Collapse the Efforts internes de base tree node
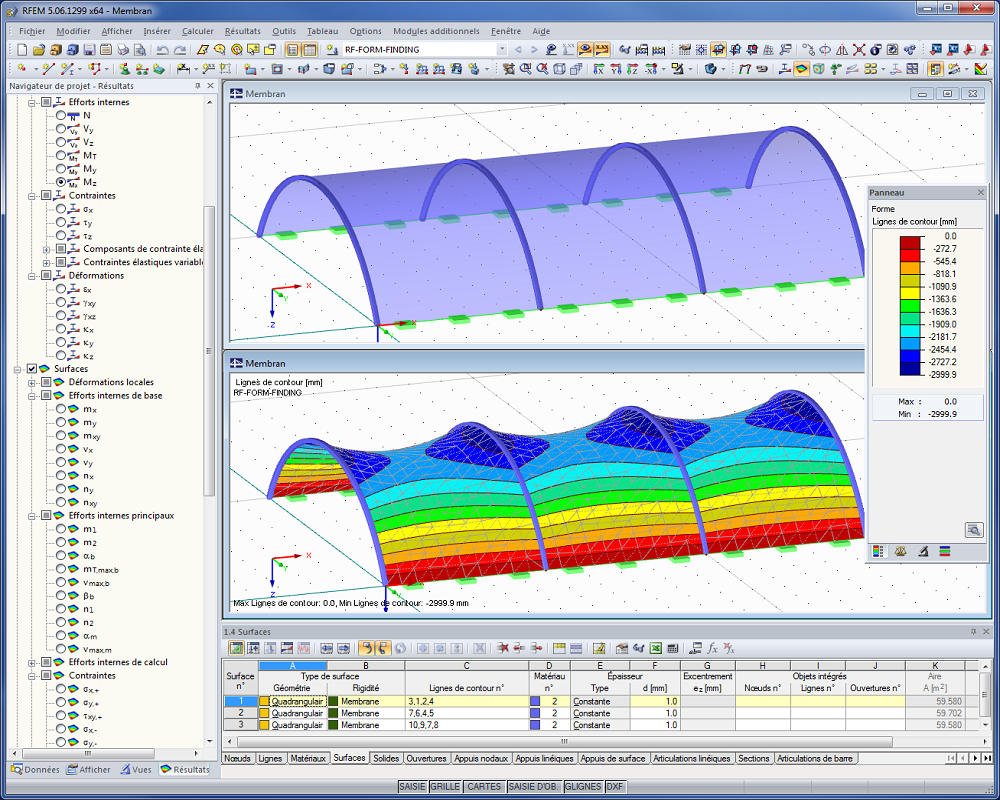The width and height of the screenshot is (1000, 800). [x=32, y=396]
